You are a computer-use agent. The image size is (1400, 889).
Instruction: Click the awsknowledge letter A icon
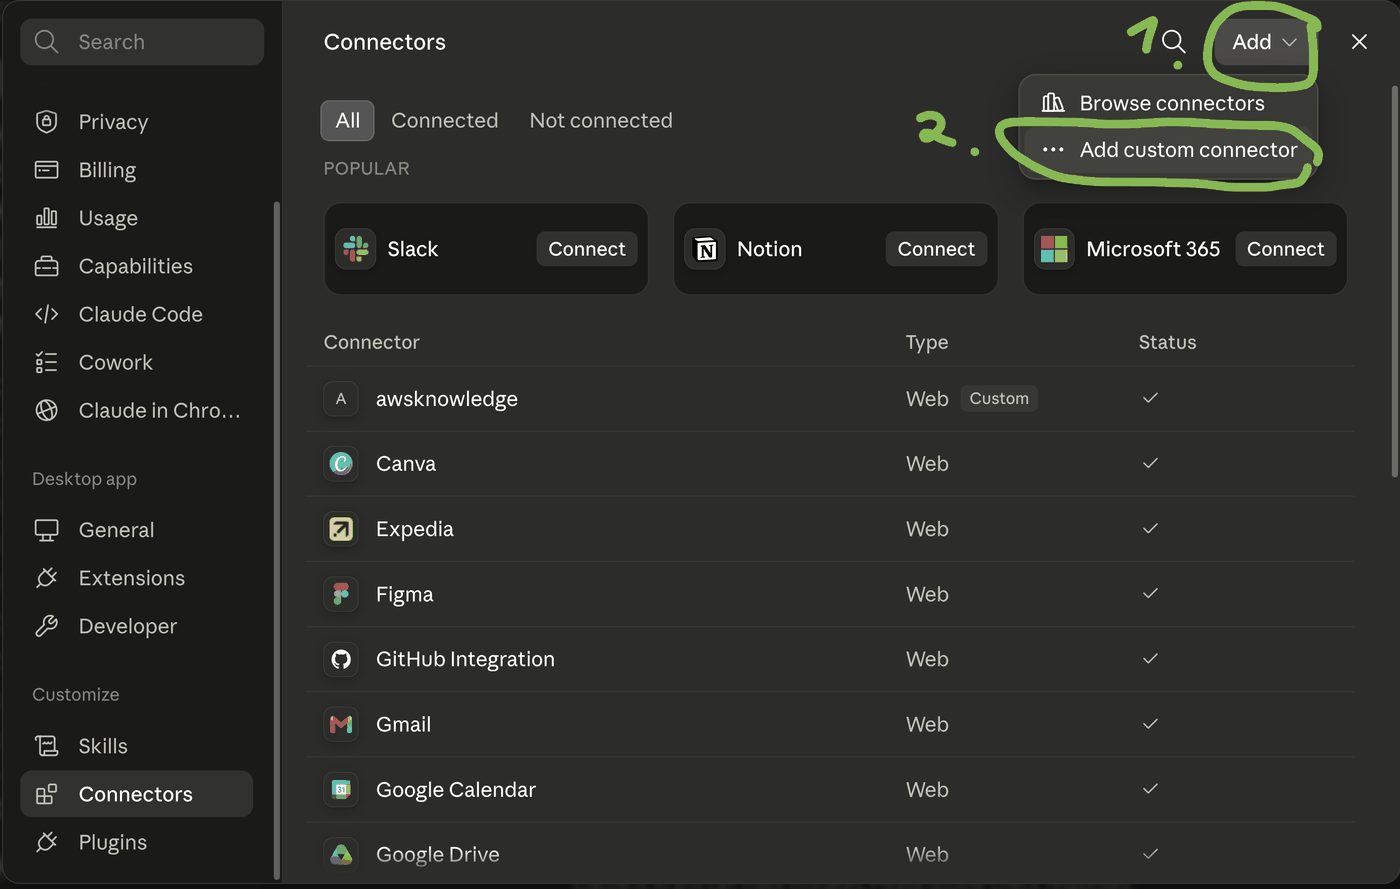(341, 399)
